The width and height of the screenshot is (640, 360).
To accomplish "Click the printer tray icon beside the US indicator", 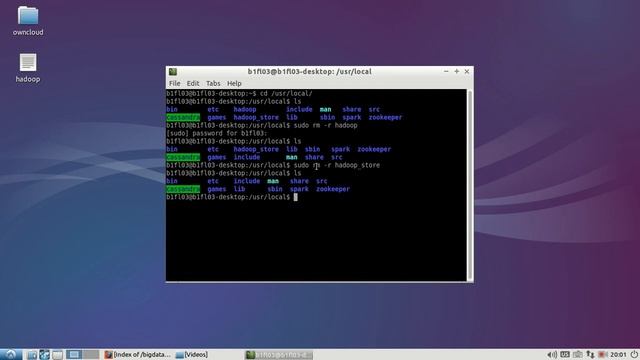I will (578, 355).
